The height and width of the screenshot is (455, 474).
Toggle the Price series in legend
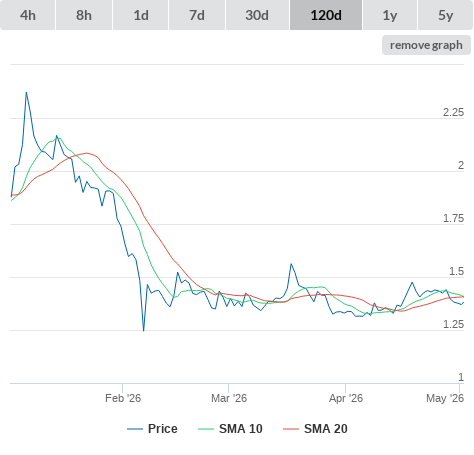click(163, 429)
